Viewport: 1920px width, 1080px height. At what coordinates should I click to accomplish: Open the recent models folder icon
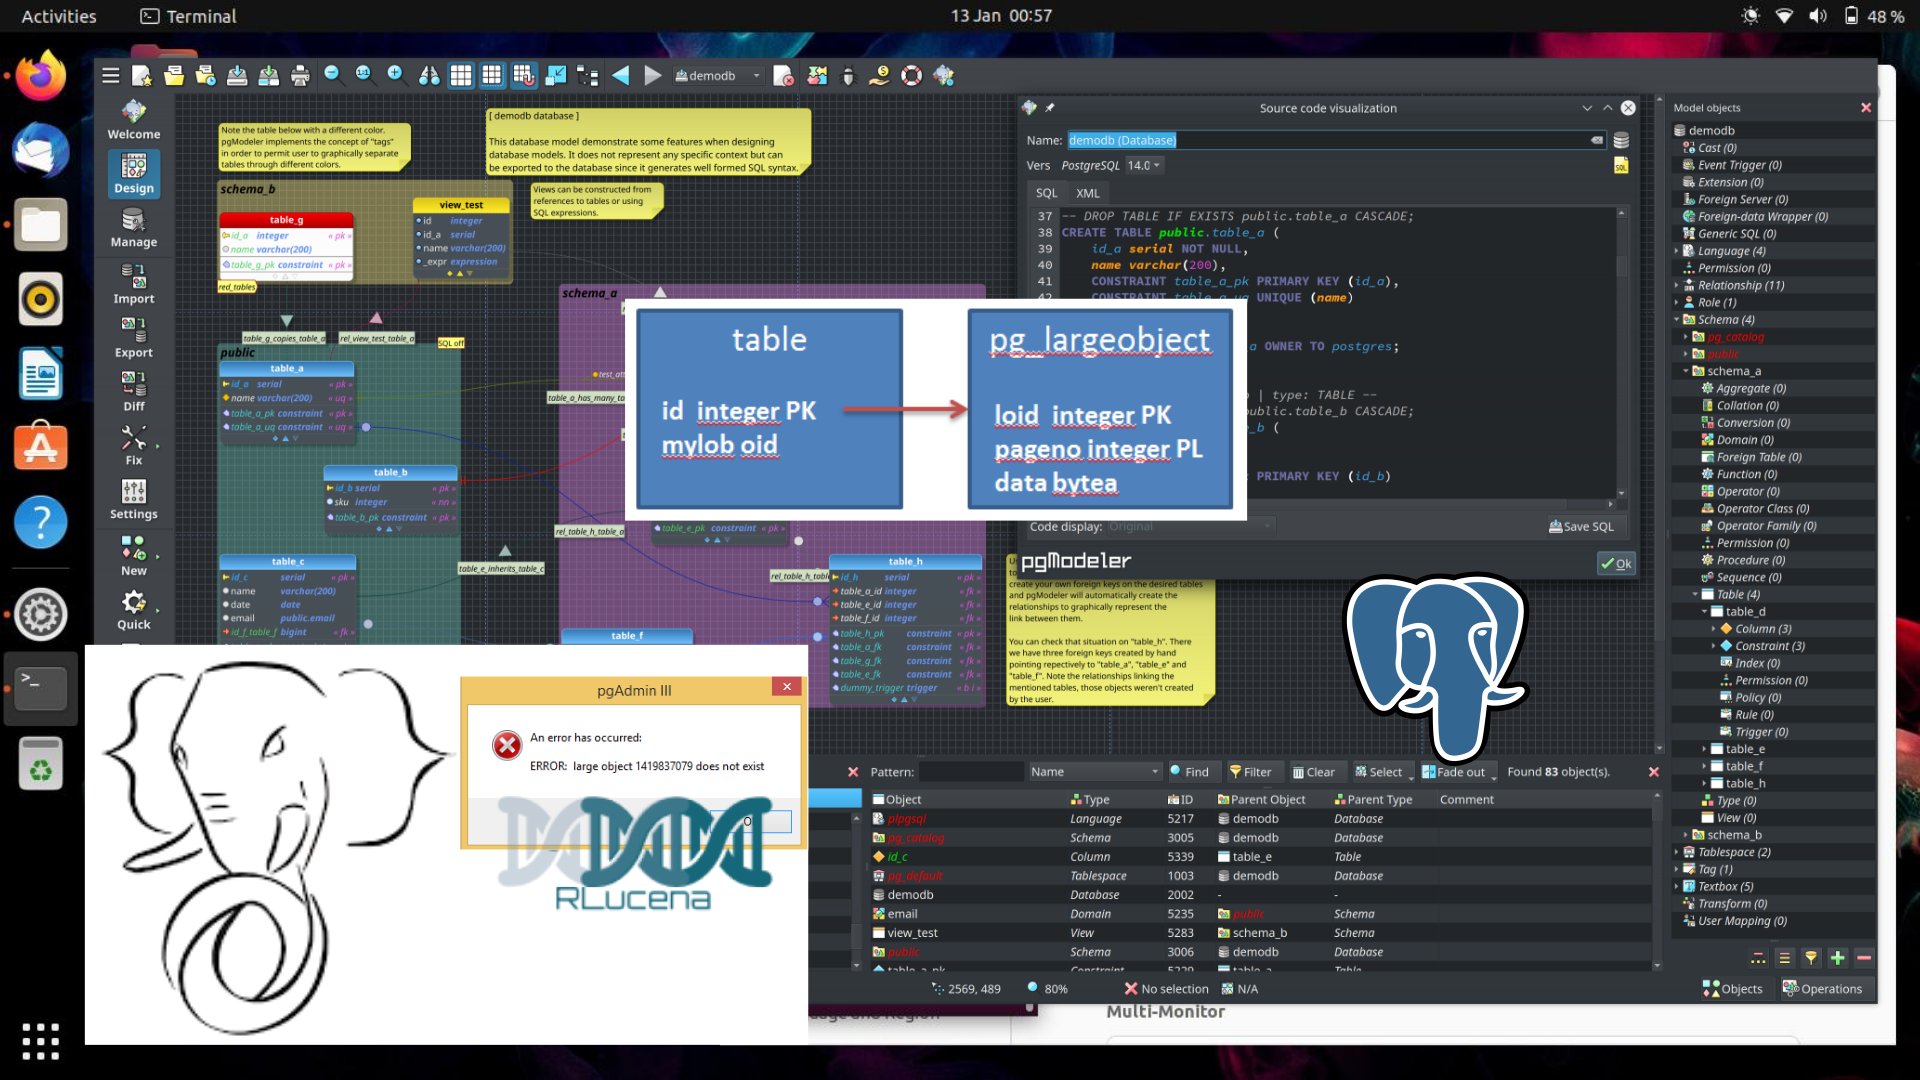(x=206, y=76)
